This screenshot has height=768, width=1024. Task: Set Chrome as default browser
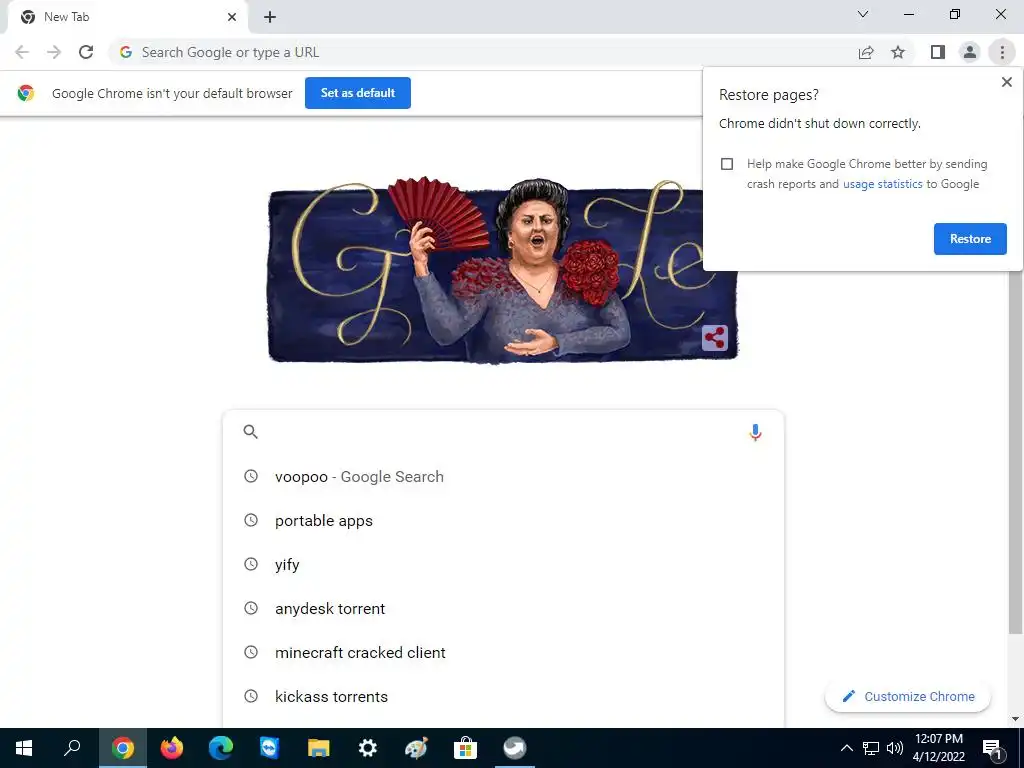358,93
